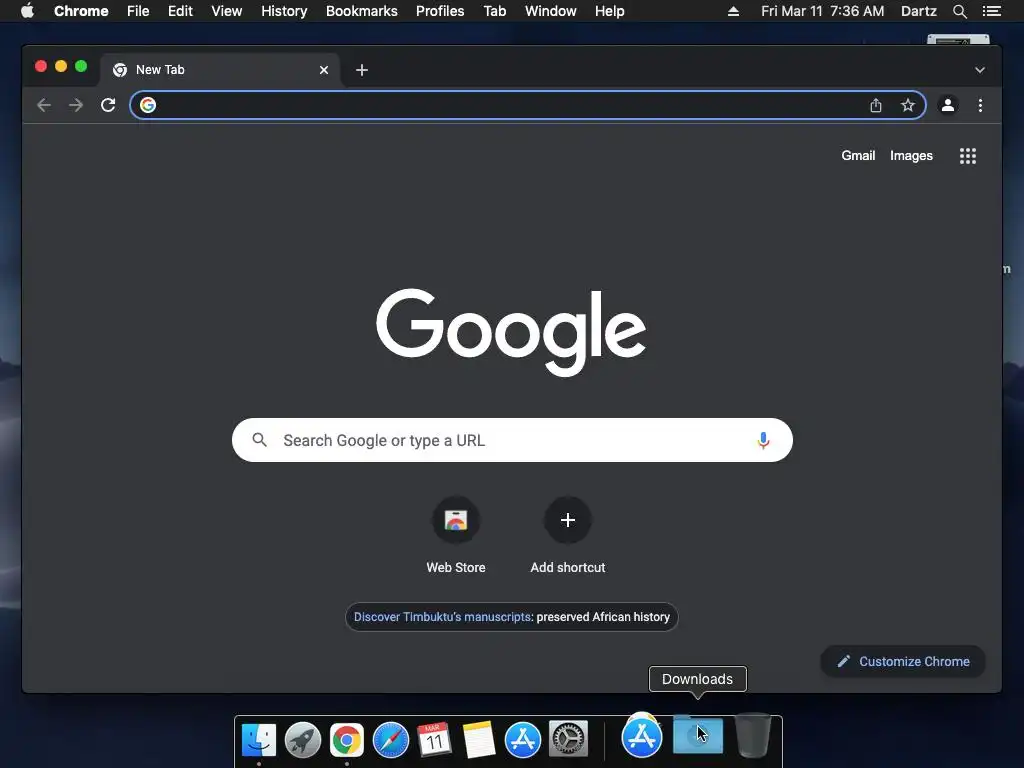Image resolution: width=1024 pixels, height=768 pixels.
Task: Open the File menu
Action: pos(138,11)
